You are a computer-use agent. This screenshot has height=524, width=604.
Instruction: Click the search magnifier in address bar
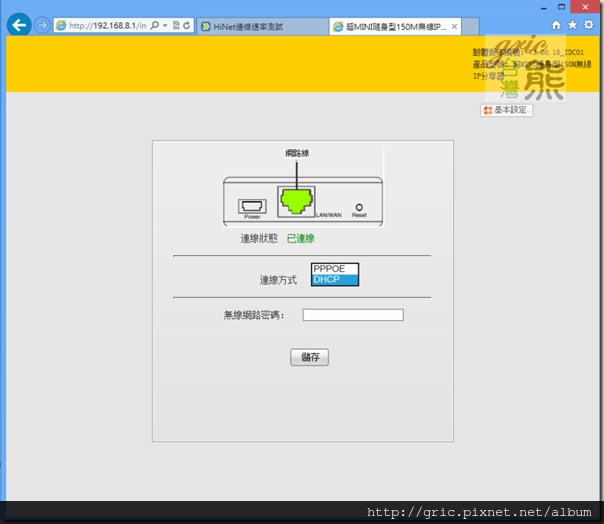155,25
